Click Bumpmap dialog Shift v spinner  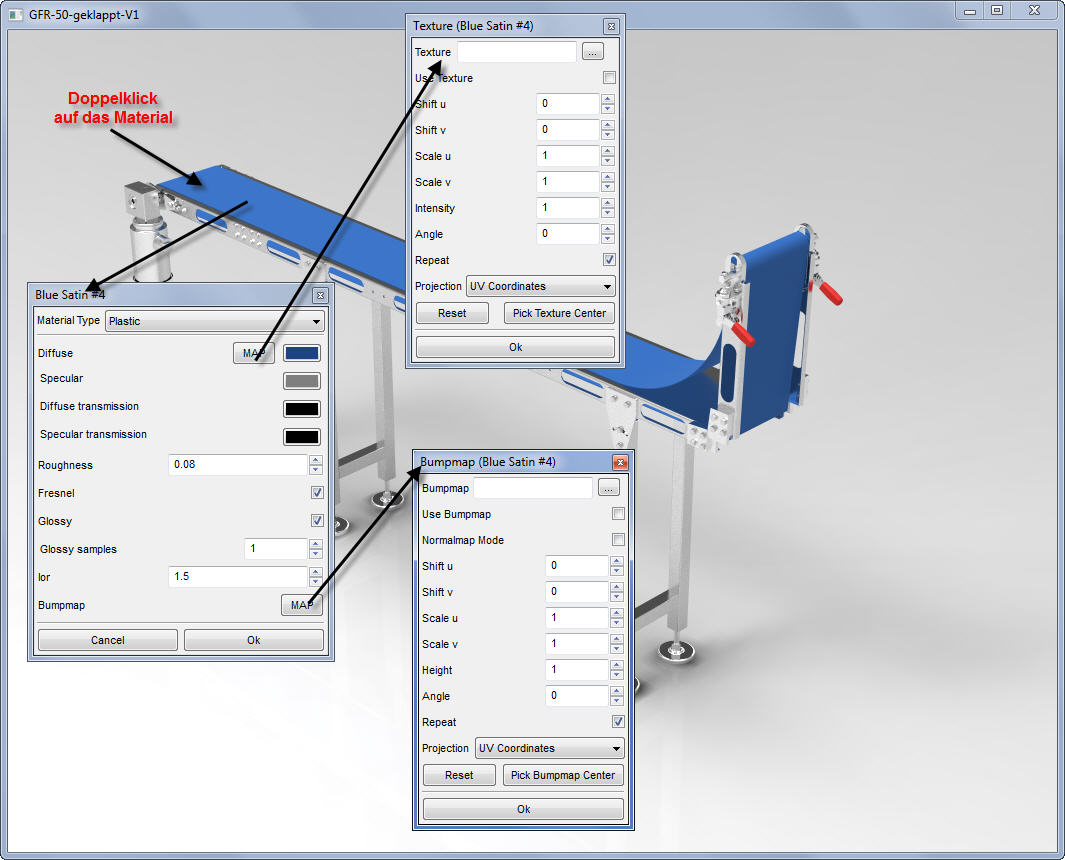pyautogui.click(x=617, y=592)
